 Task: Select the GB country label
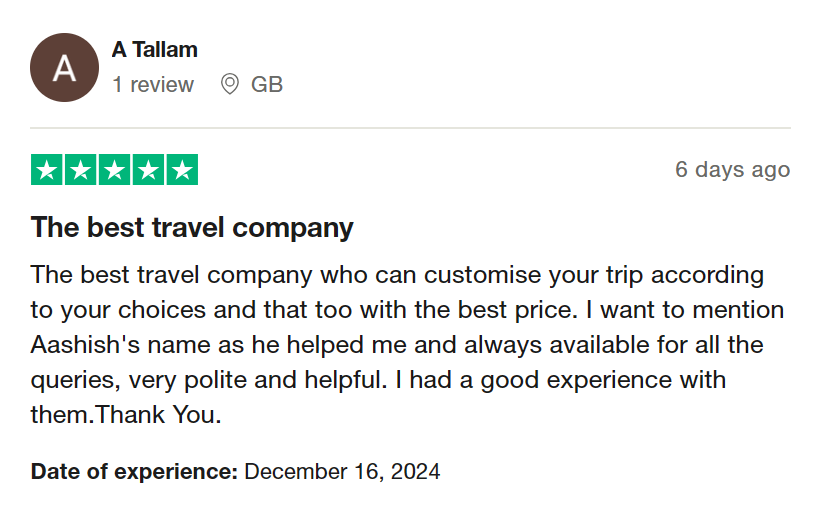[x=267, y=85]
